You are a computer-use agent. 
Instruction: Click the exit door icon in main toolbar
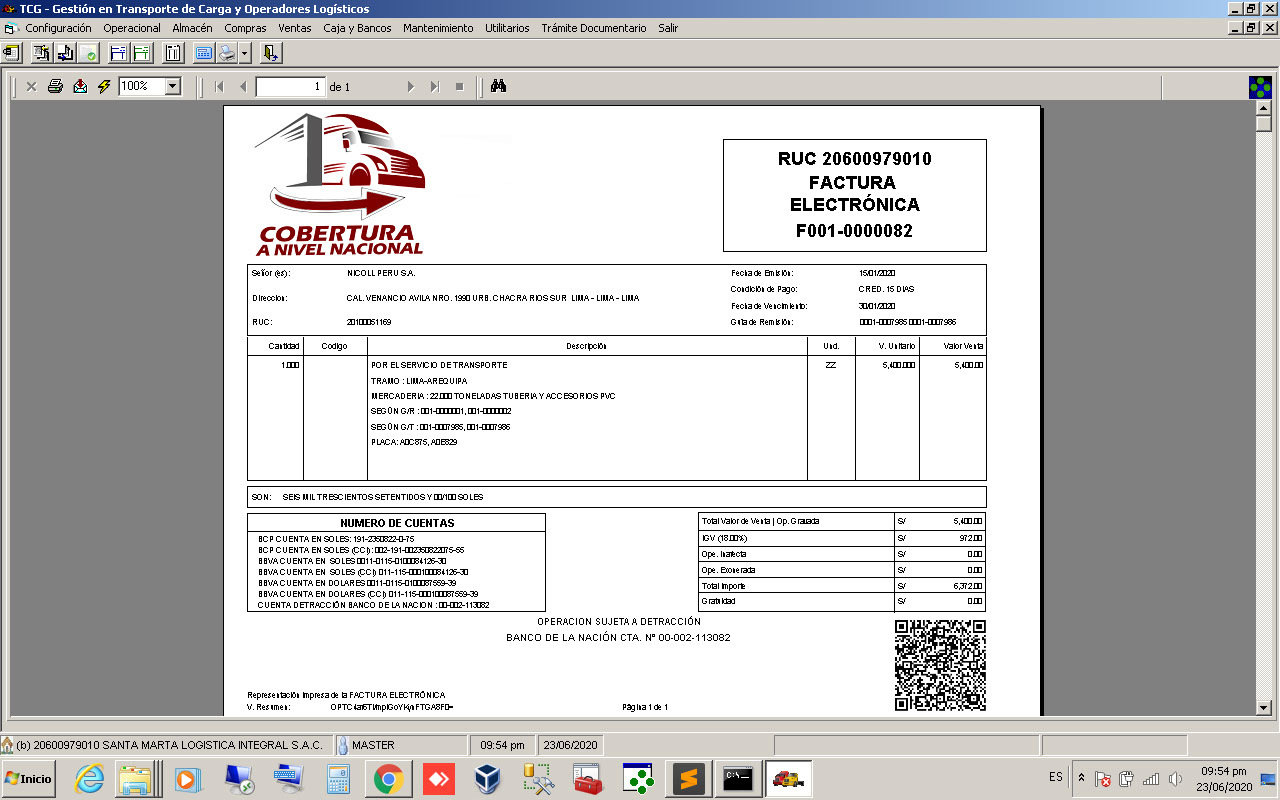pos(271,53)
